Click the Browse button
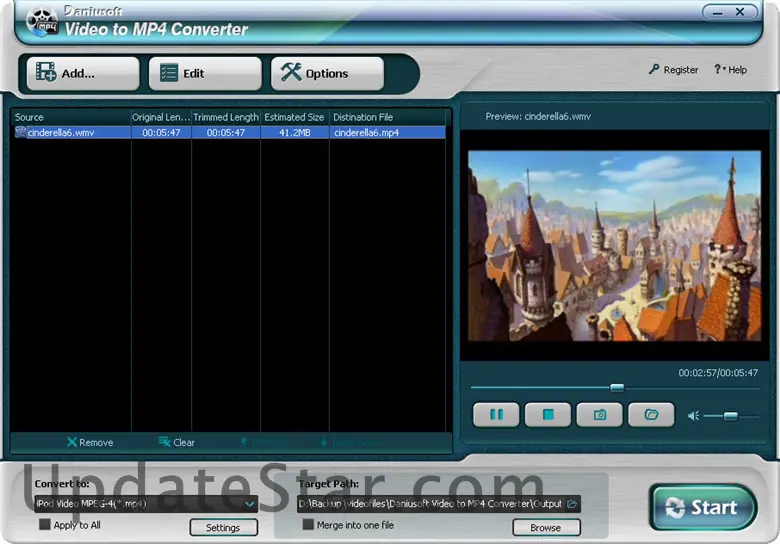The height and width of the screenshot is (544, 780). [x=546, y=527]
